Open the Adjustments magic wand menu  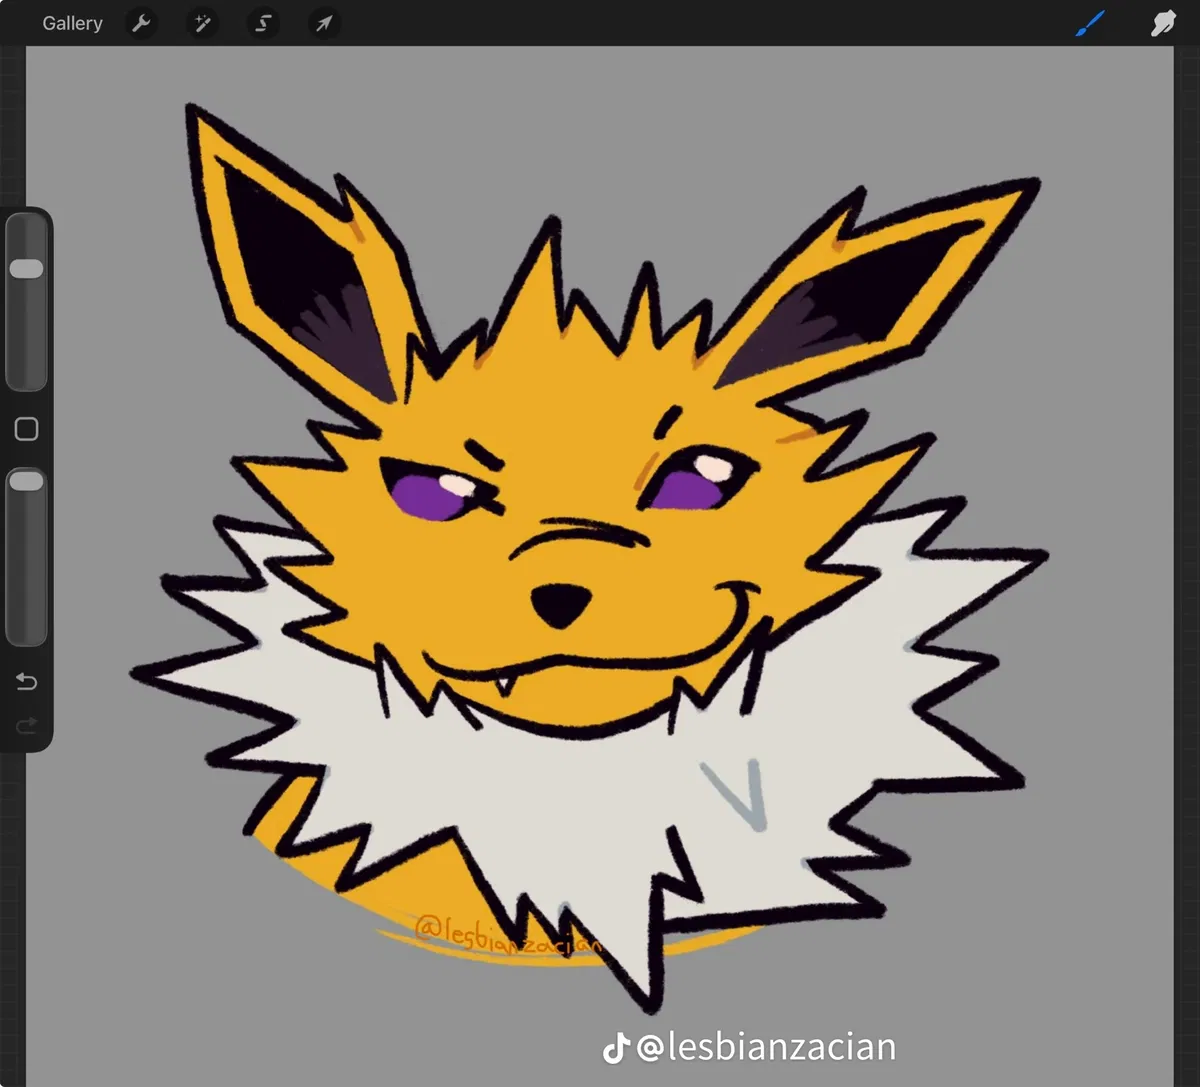click(x=202, y=23)
